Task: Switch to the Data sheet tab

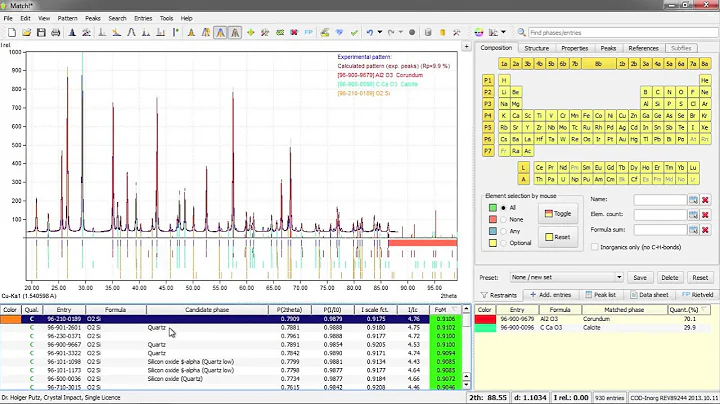Action: pyautogui.click(x=649, y=295)
